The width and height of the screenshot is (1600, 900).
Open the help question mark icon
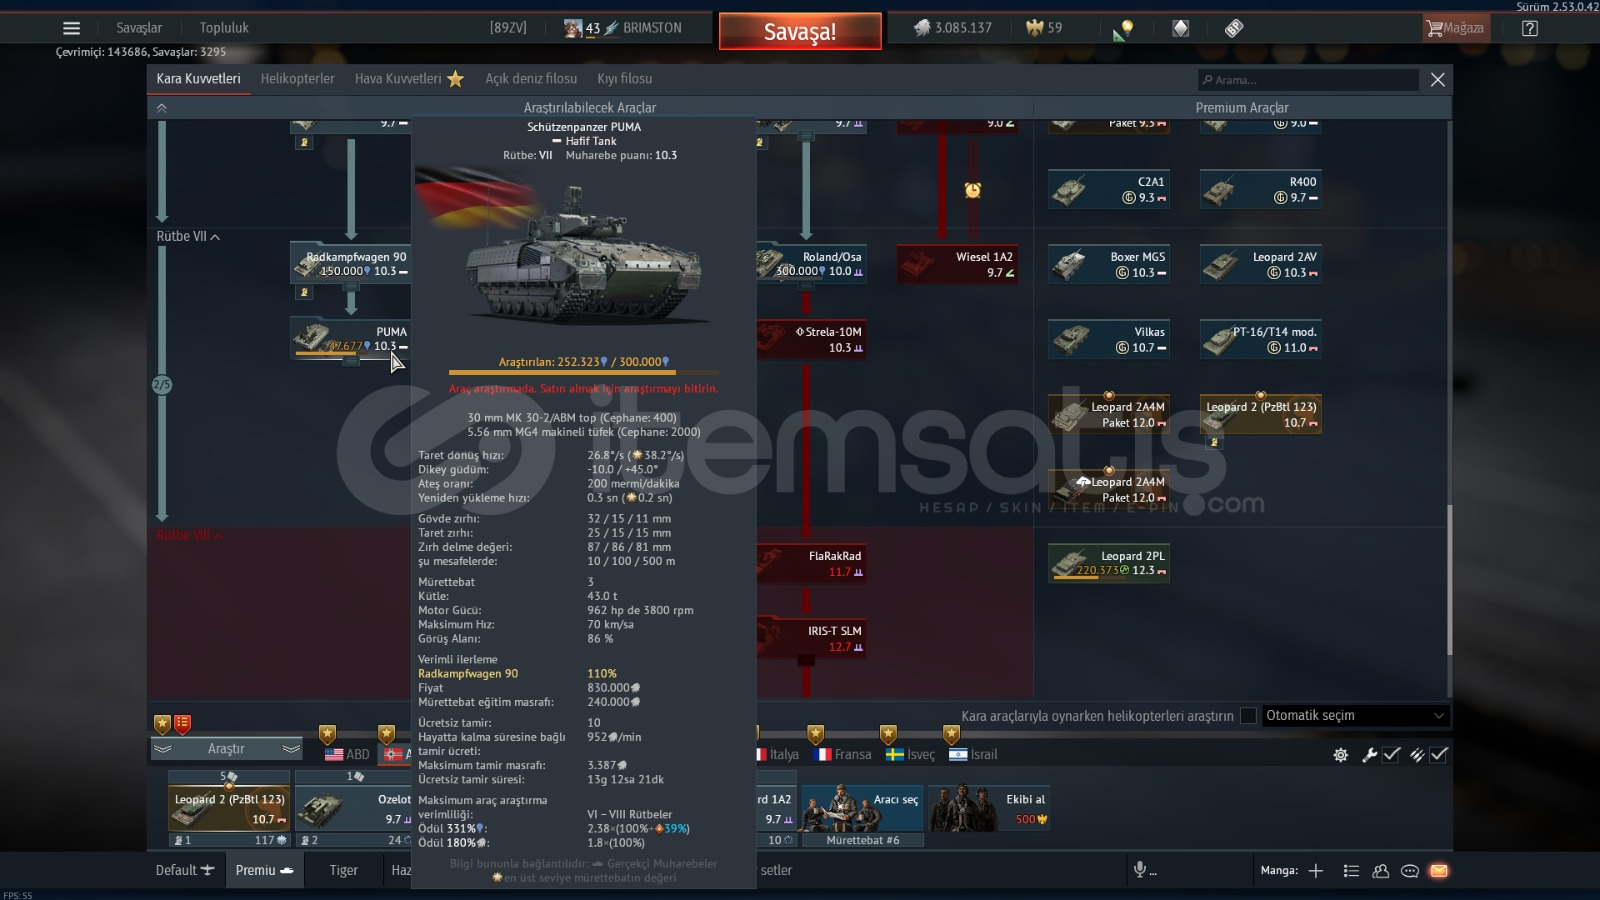click(1530, 28)
